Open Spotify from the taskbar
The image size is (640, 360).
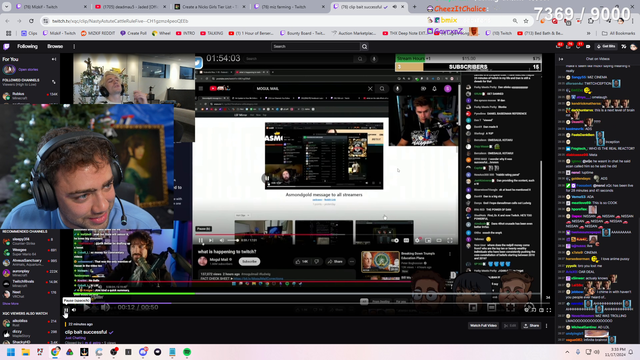click(187, 352)
